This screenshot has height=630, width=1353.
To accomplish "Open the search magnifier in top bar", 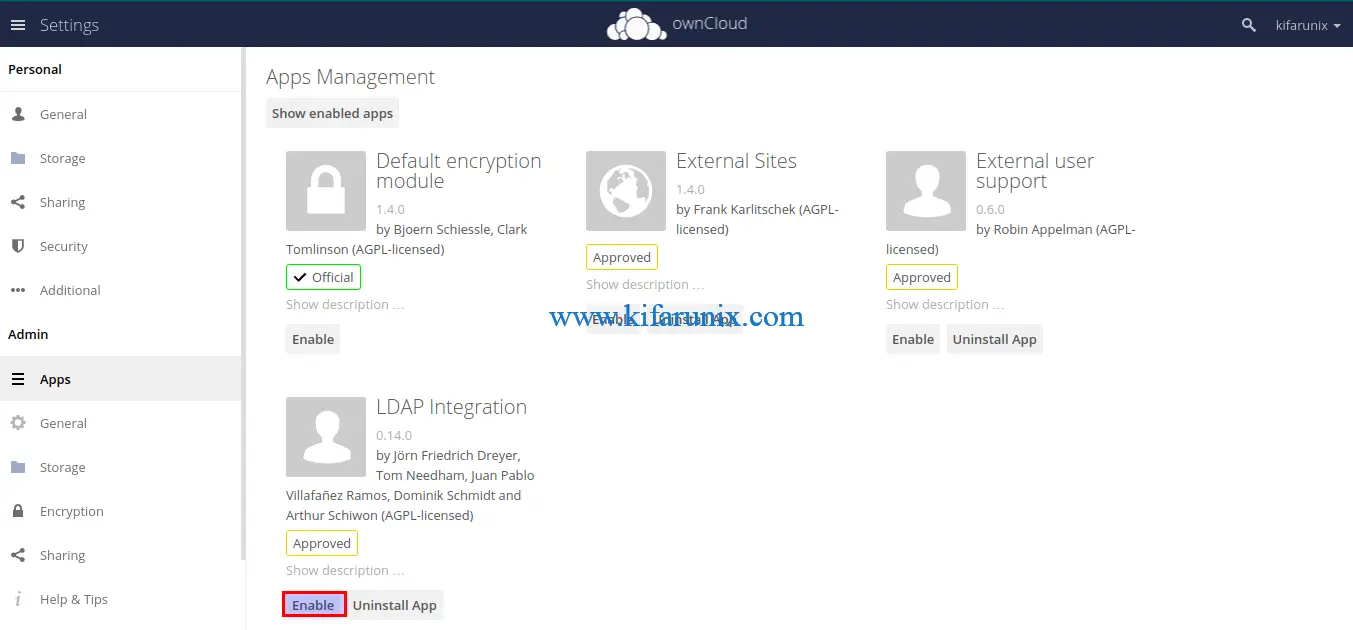I will pyautogui.click(x=1247, y=24).
